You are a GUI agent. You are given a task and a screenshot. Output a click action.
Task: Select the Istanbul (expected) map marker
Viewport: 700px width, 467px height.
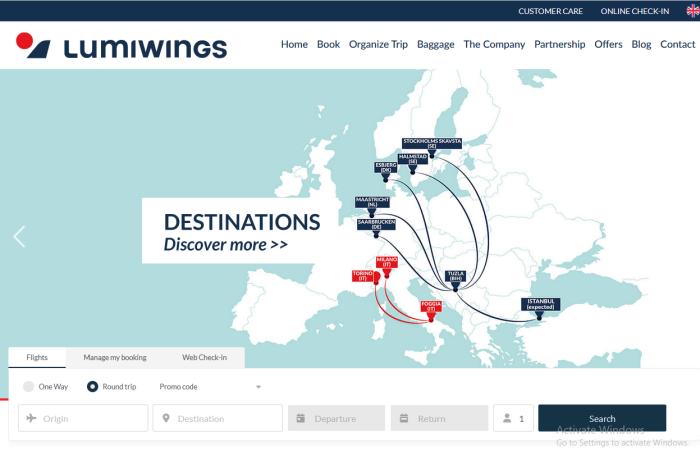(540, 308)
